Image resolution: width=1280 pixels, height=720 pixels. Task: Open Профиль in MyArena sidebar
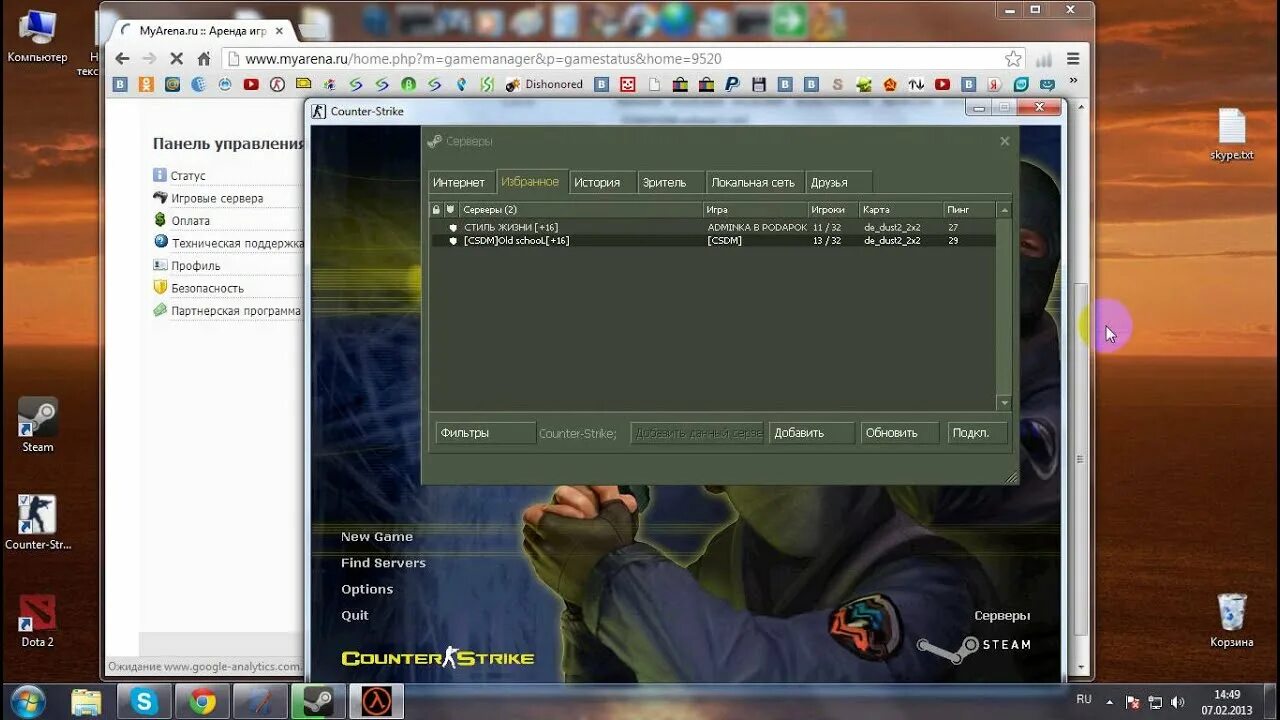[x=195, y=266]
